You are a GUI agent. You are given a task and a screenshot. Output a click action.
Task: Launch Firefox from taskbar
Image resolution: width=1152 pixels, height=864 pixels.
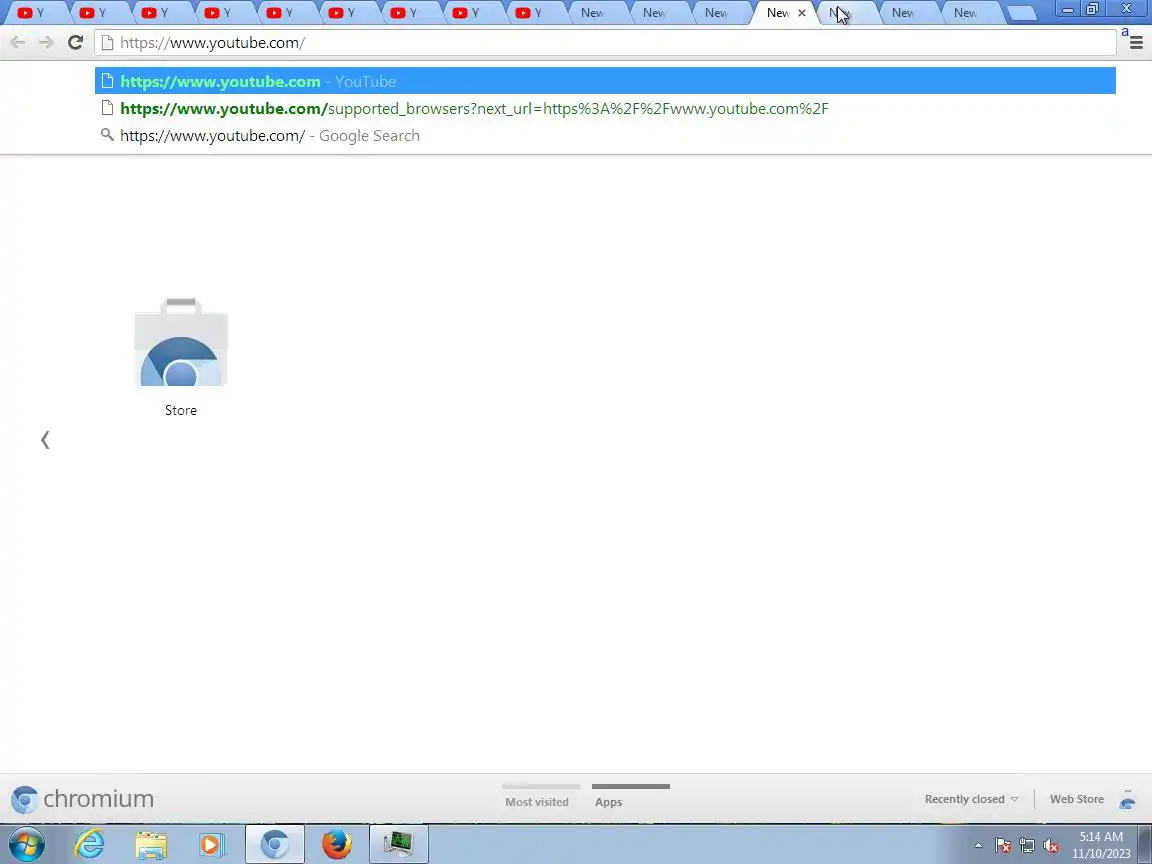tap(336, 844)
